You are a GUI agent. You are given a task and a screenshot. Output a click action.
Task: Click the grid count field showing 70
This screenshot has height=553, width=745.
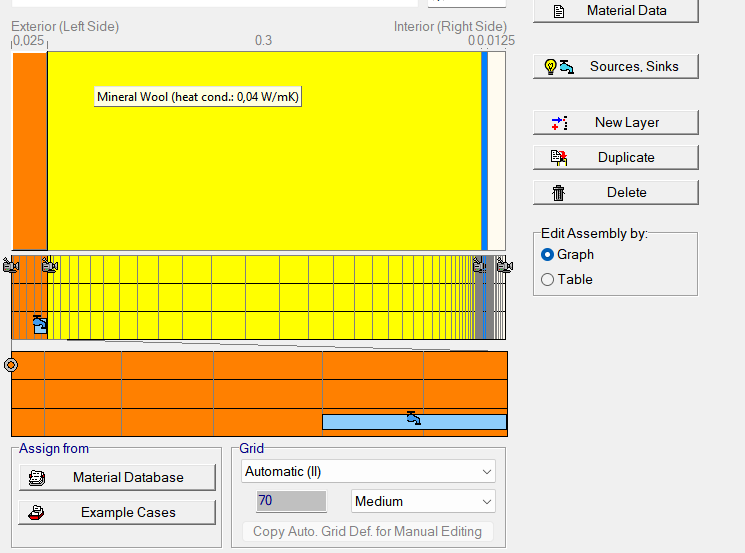coord(291,501)
